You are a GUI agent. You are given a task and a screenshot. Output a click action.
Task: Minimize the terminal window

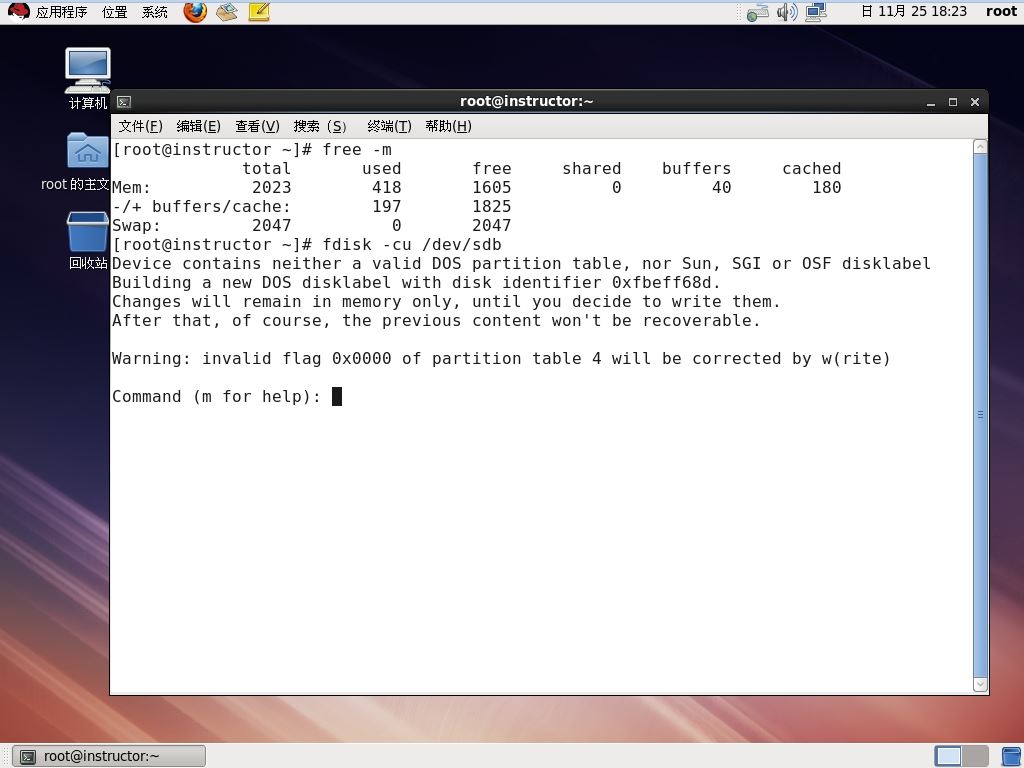tap(931, 103)
